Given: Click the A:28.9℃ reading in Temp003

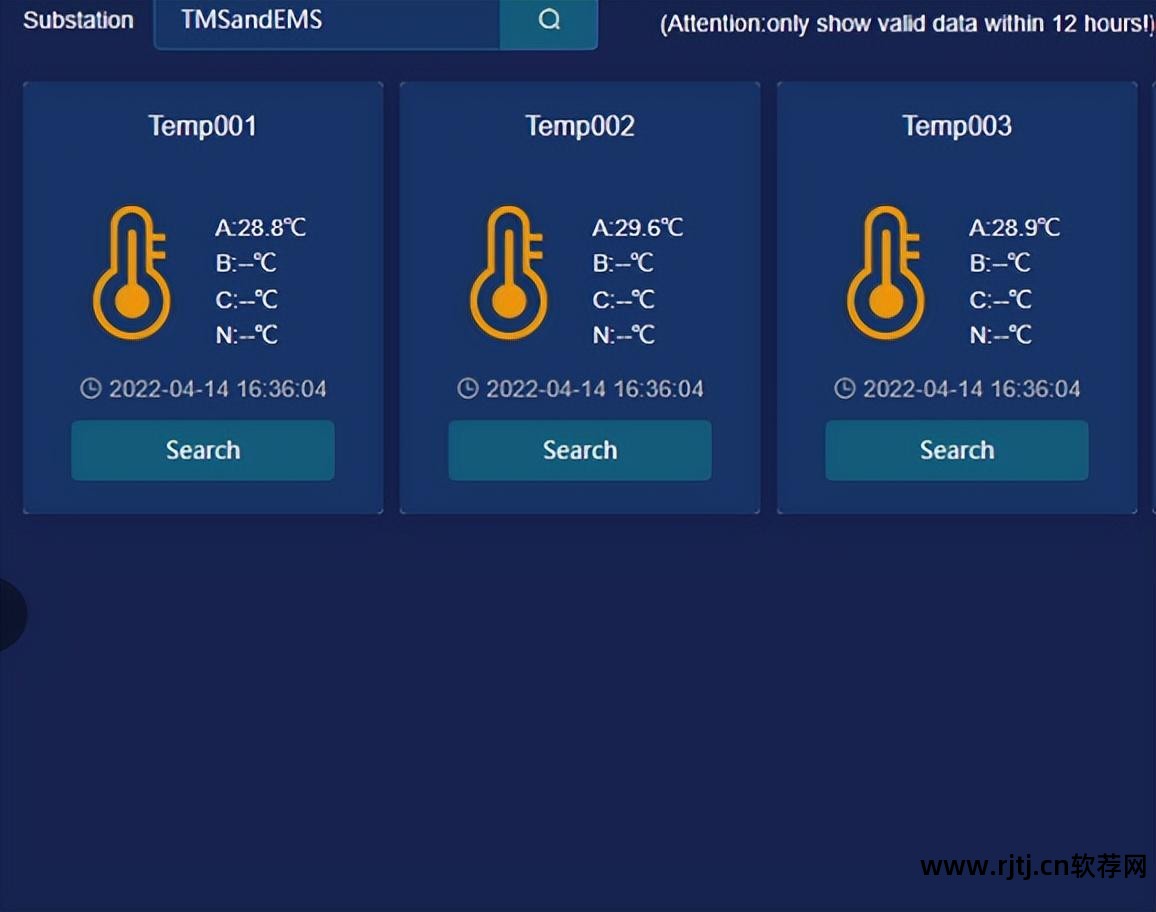Looking at the screenshot, I should click(x=1014, y=227).
